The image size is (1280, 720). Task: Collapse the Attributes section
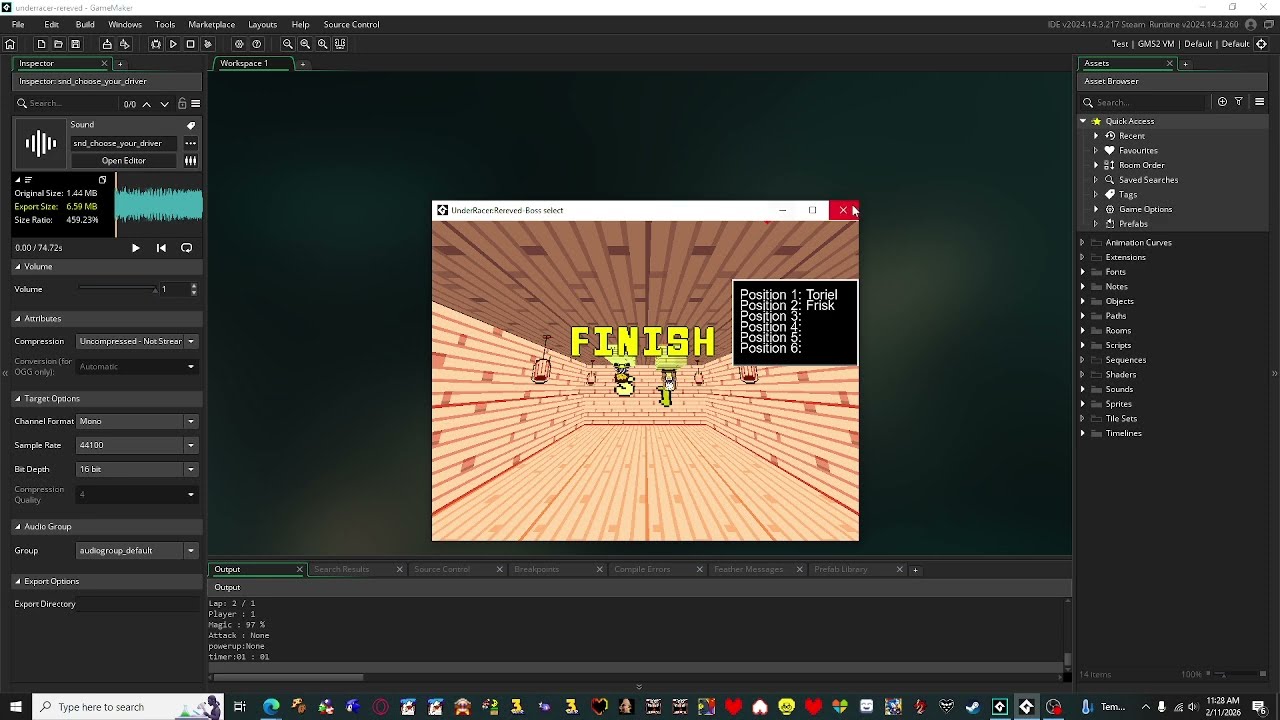[x=17, y=319]
